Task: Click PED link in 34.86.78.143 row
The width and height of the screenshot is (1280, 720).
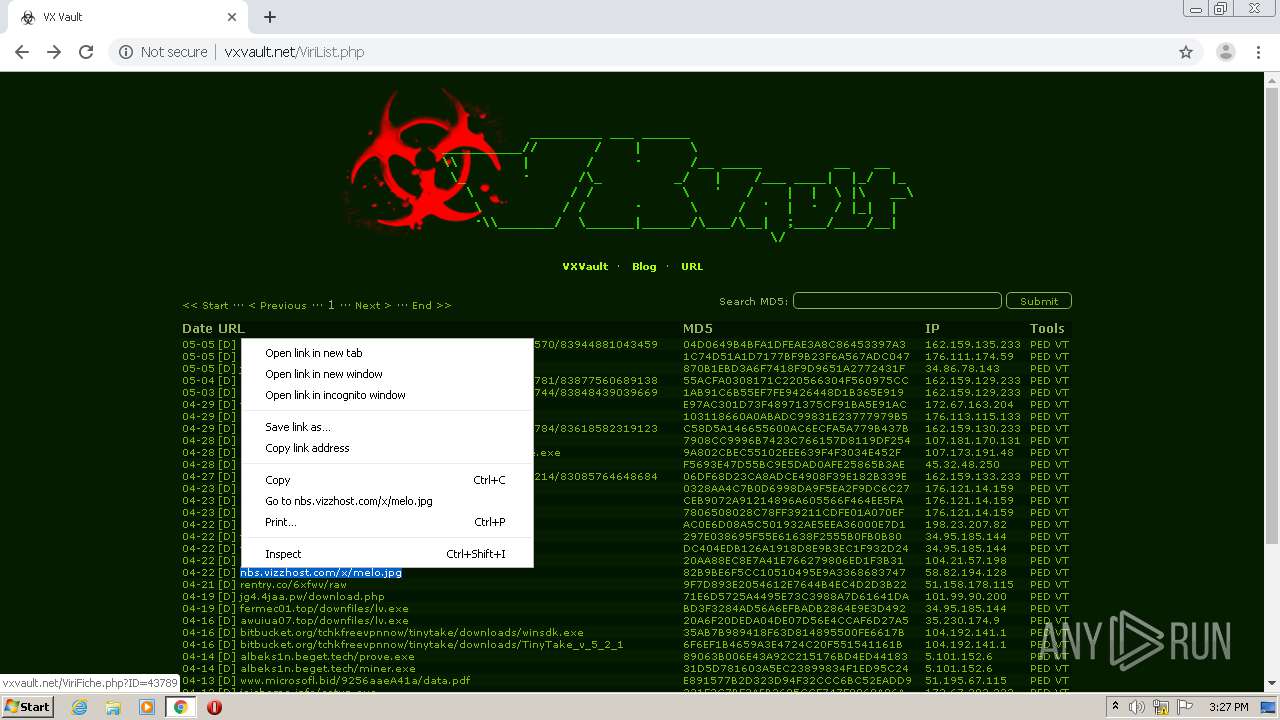Action: coord(1040,369)
